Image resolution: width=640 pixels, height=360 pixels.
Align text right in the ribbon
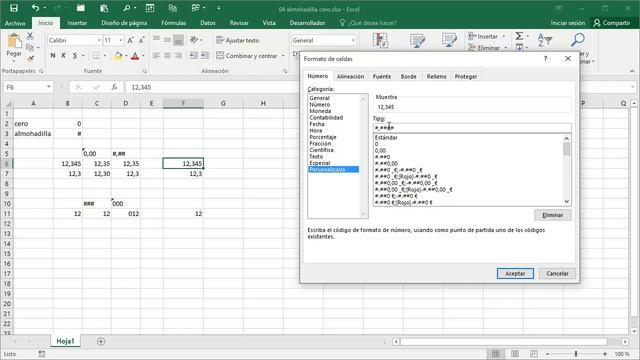click(x=178, y=56)
